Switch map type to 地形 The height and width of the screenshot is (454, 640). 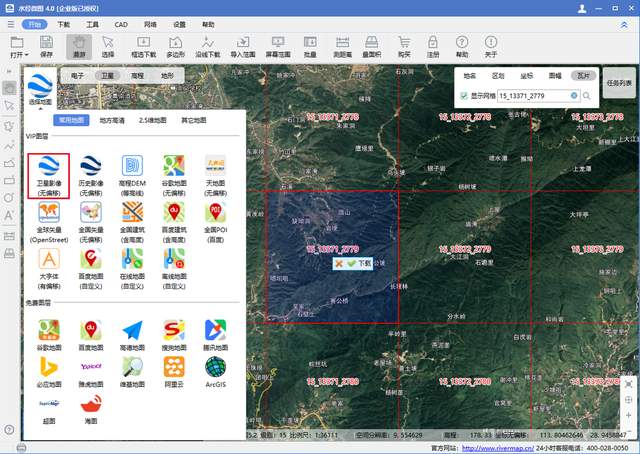point(167,75)
